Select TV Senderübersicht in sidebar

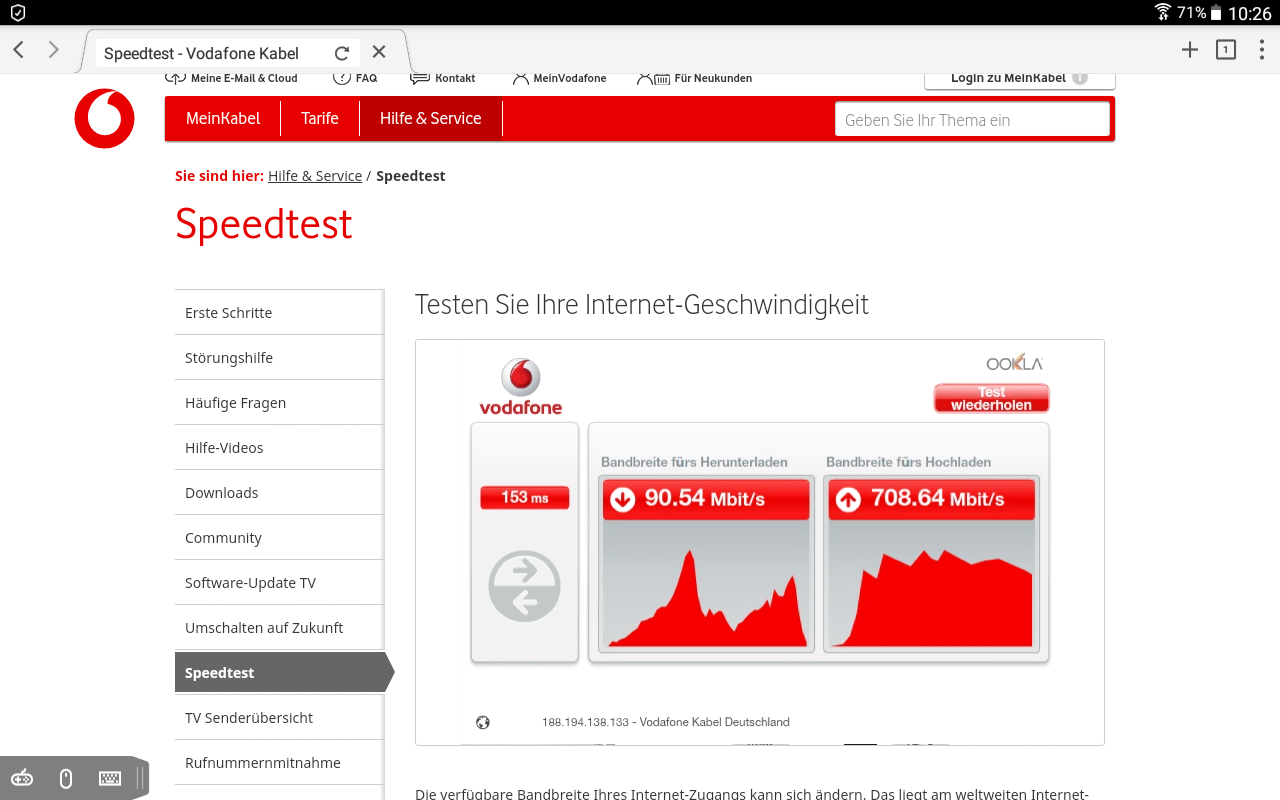279,718
